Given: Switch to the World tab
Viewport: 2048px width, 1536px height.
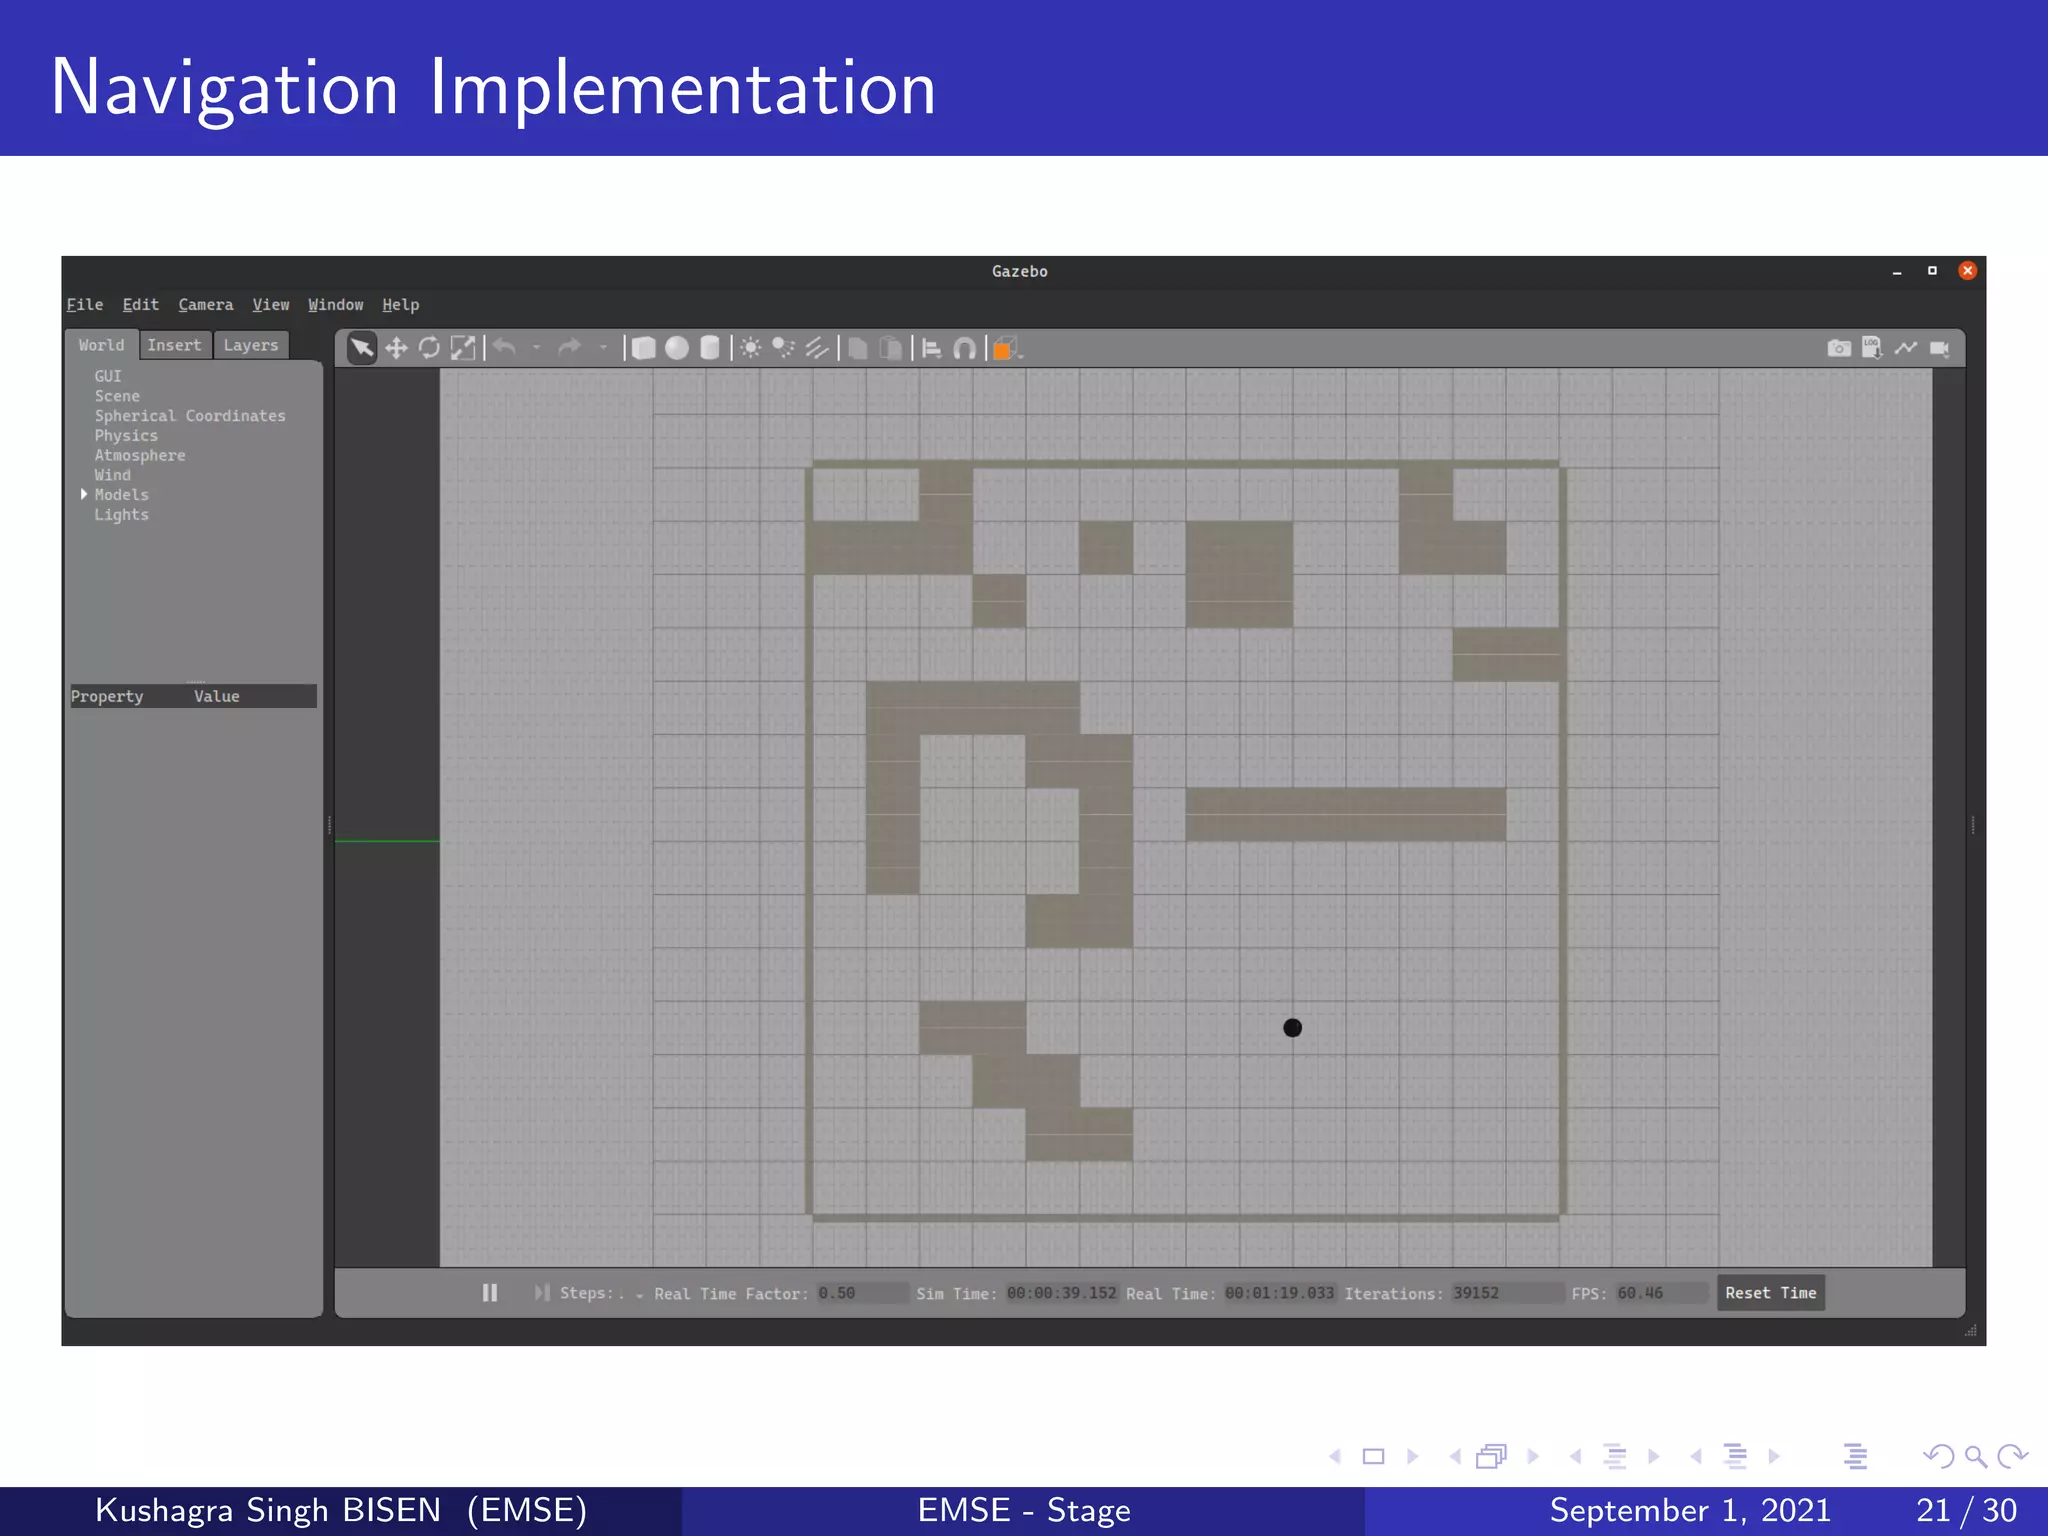Looking at the screenshot, I should point(102,345).
